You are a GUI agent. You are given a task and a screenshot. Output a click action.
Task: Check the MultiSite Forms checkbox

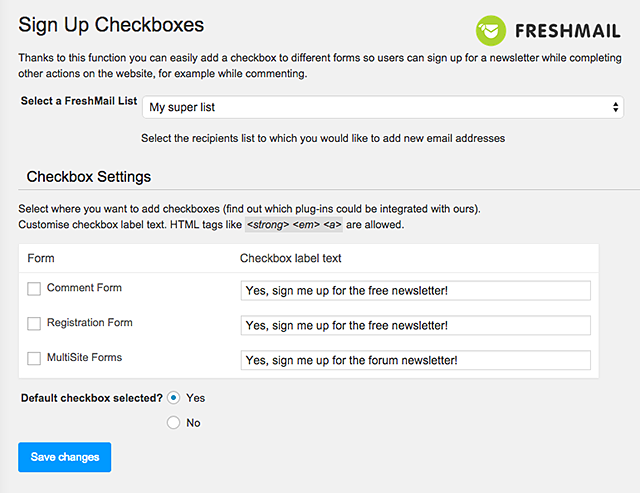tap(34, 358)
